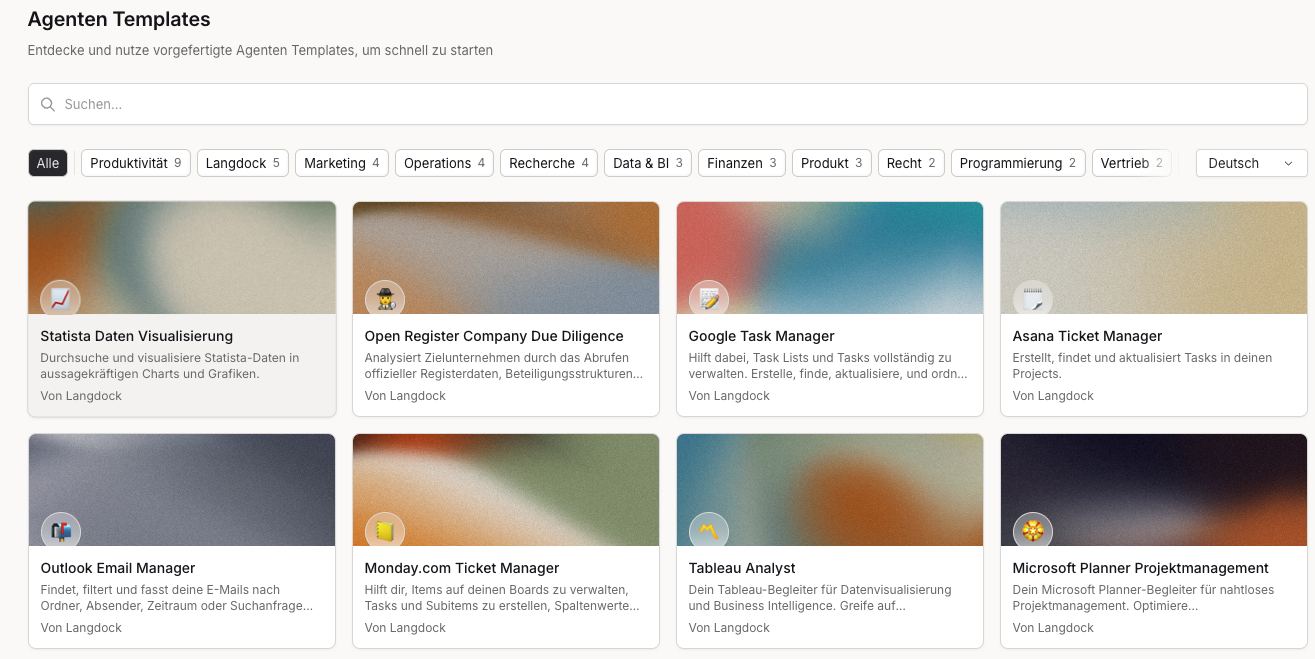Click the Microsoft Planner Projektmanagement title
The width and height of the screenshot is (1315, 659).
point(1141,568)
